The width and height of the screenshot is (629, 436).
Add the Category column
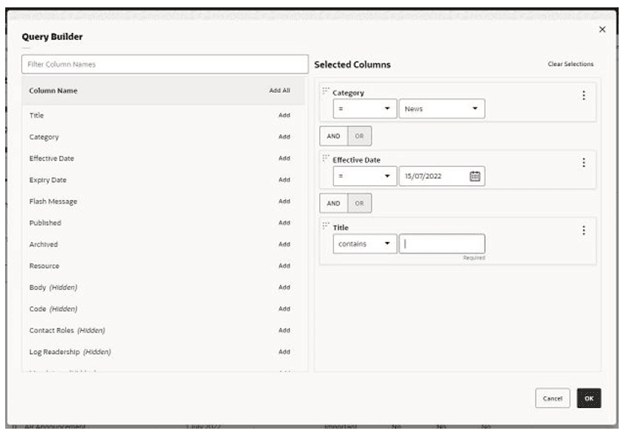point(284,137)
